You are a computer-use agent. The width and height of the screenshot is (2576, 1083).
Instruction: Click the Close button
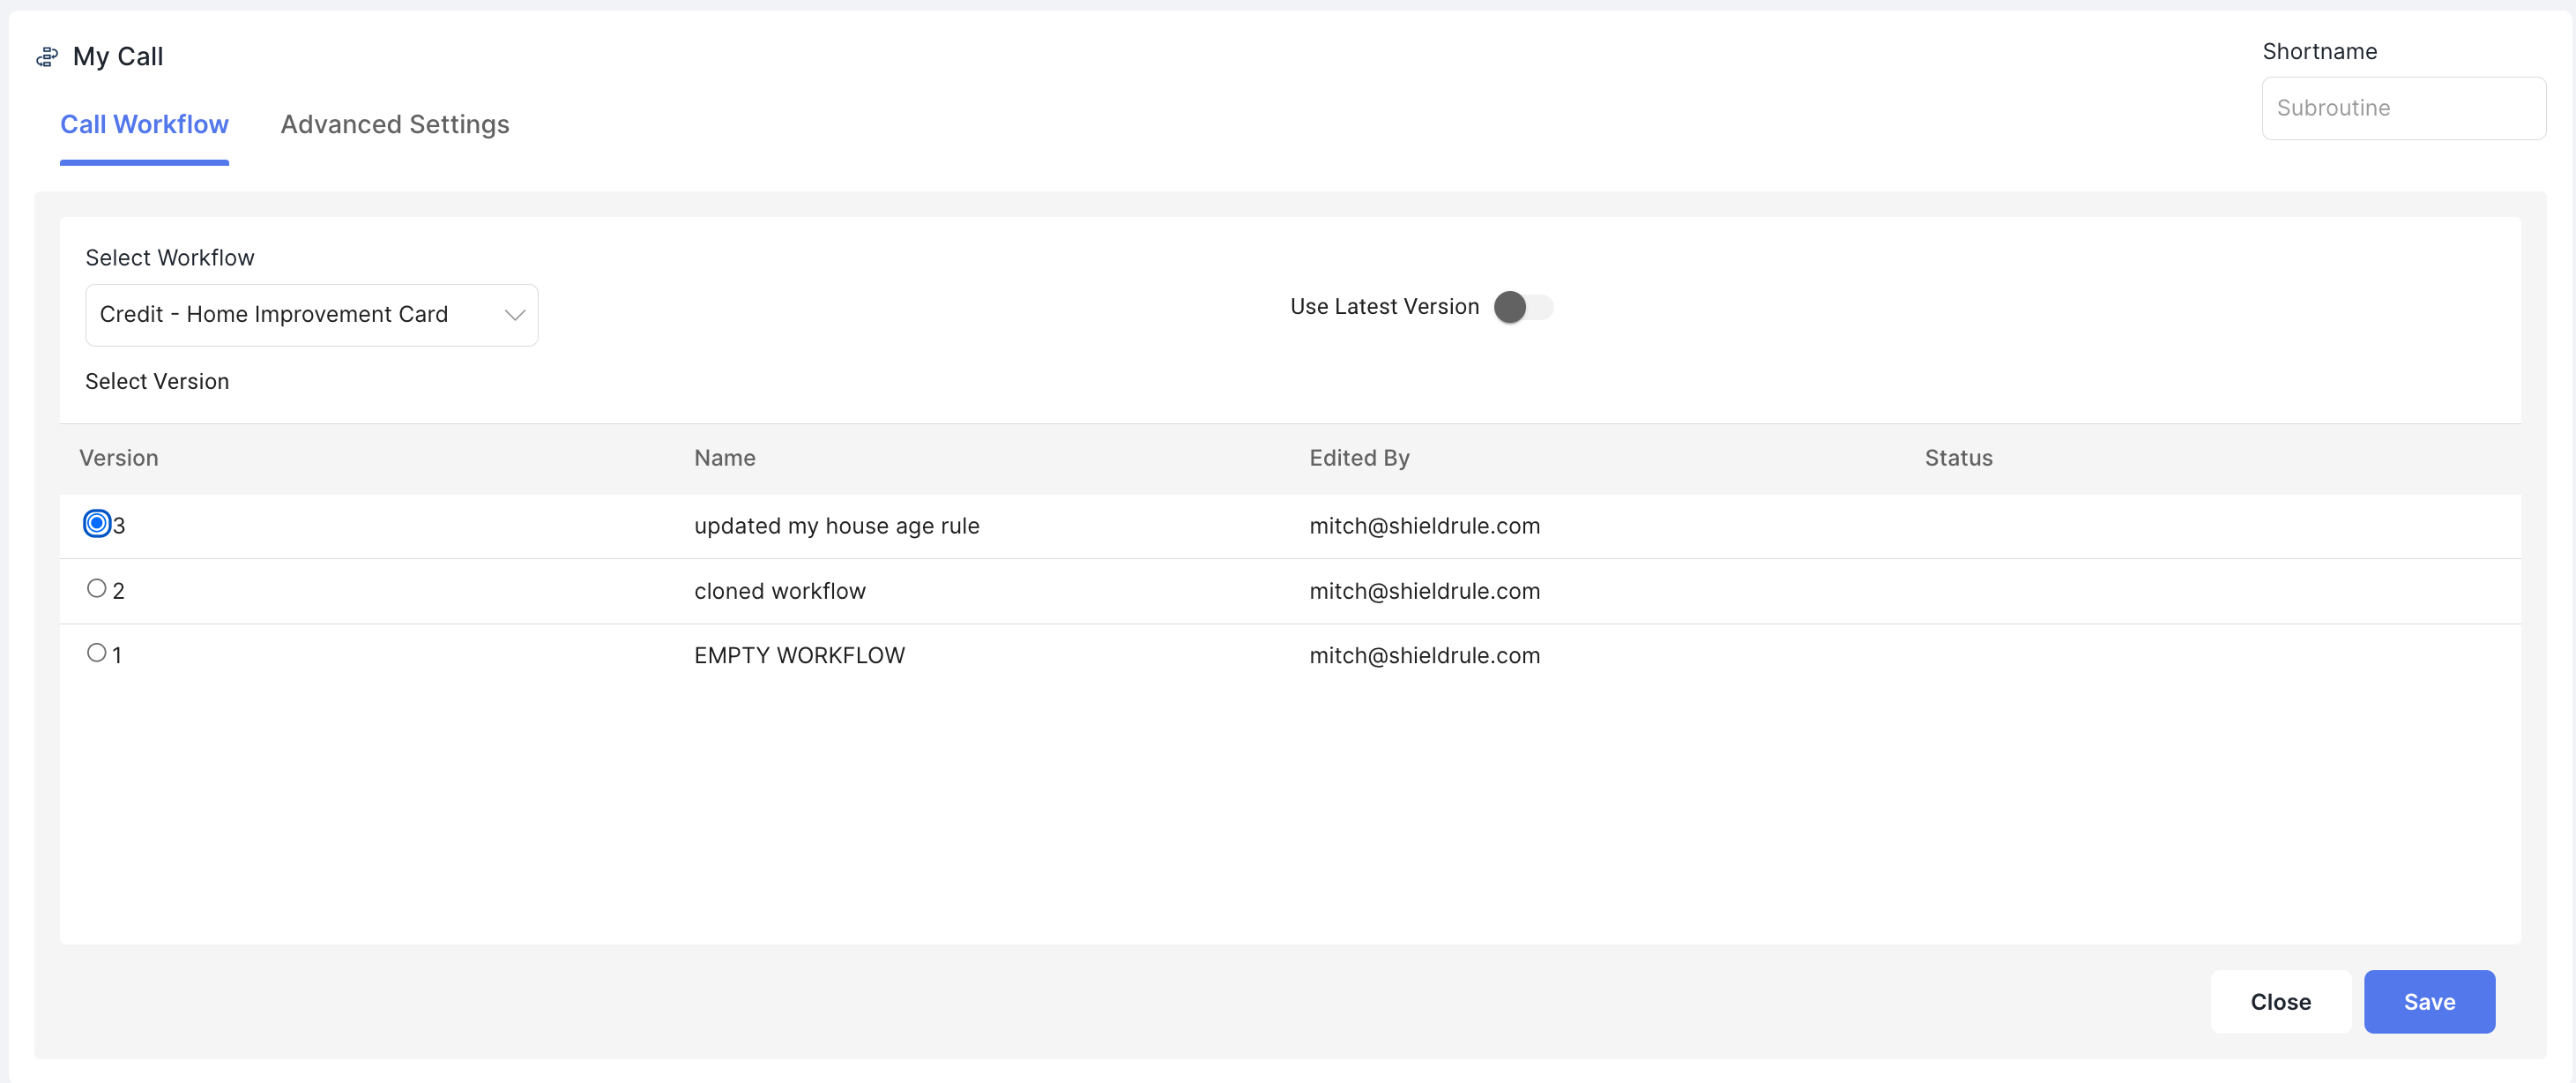(x=2279, y=1001)
